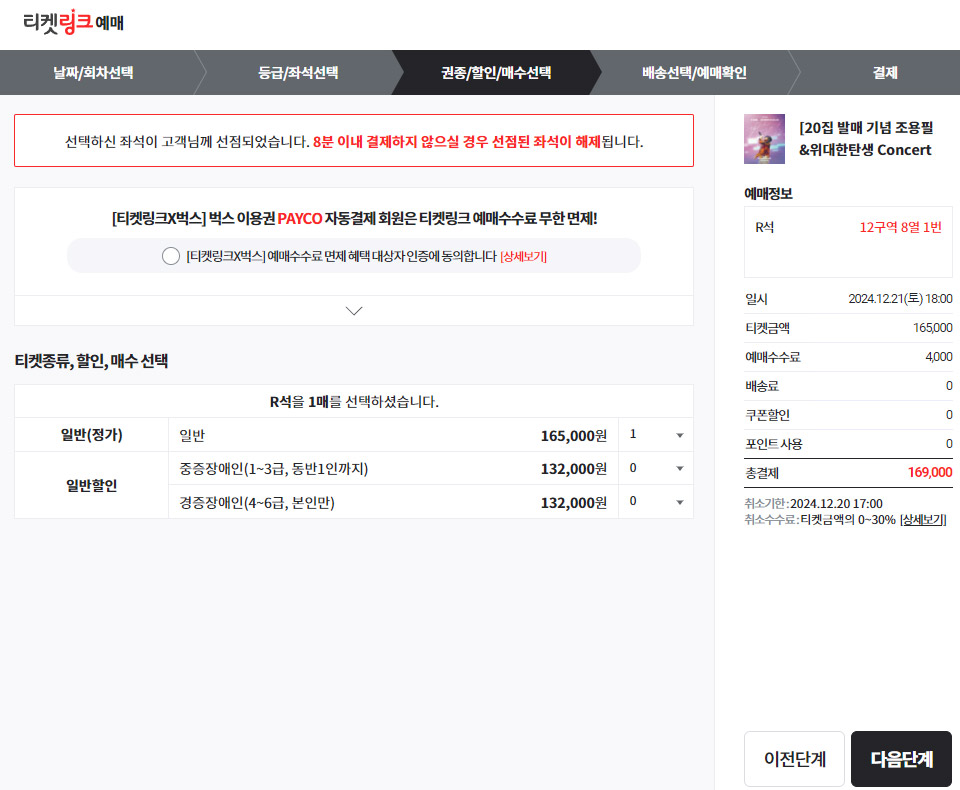960x790 pixels.
Task: Click the 다음단계 button
Action: [901, 759]
